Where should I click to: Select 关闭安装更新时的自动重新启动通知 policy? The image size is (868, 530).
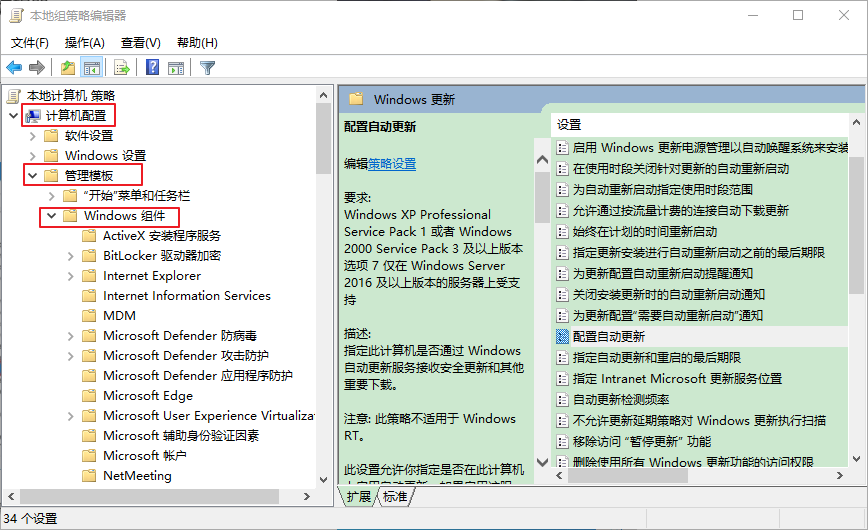[x=668, y=295]
